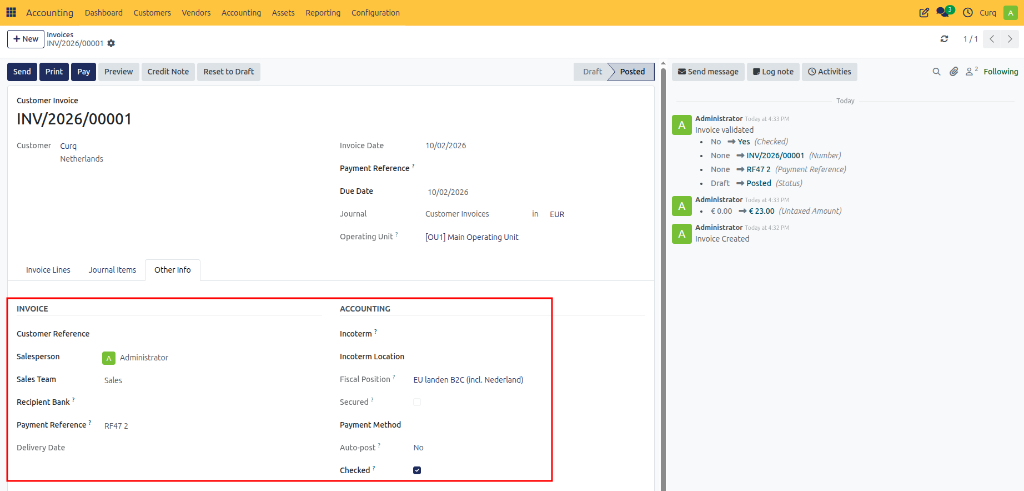The height and width of the screenshot is (491, 1024).
Task: Open the Reporting menu
Action: 323,13
